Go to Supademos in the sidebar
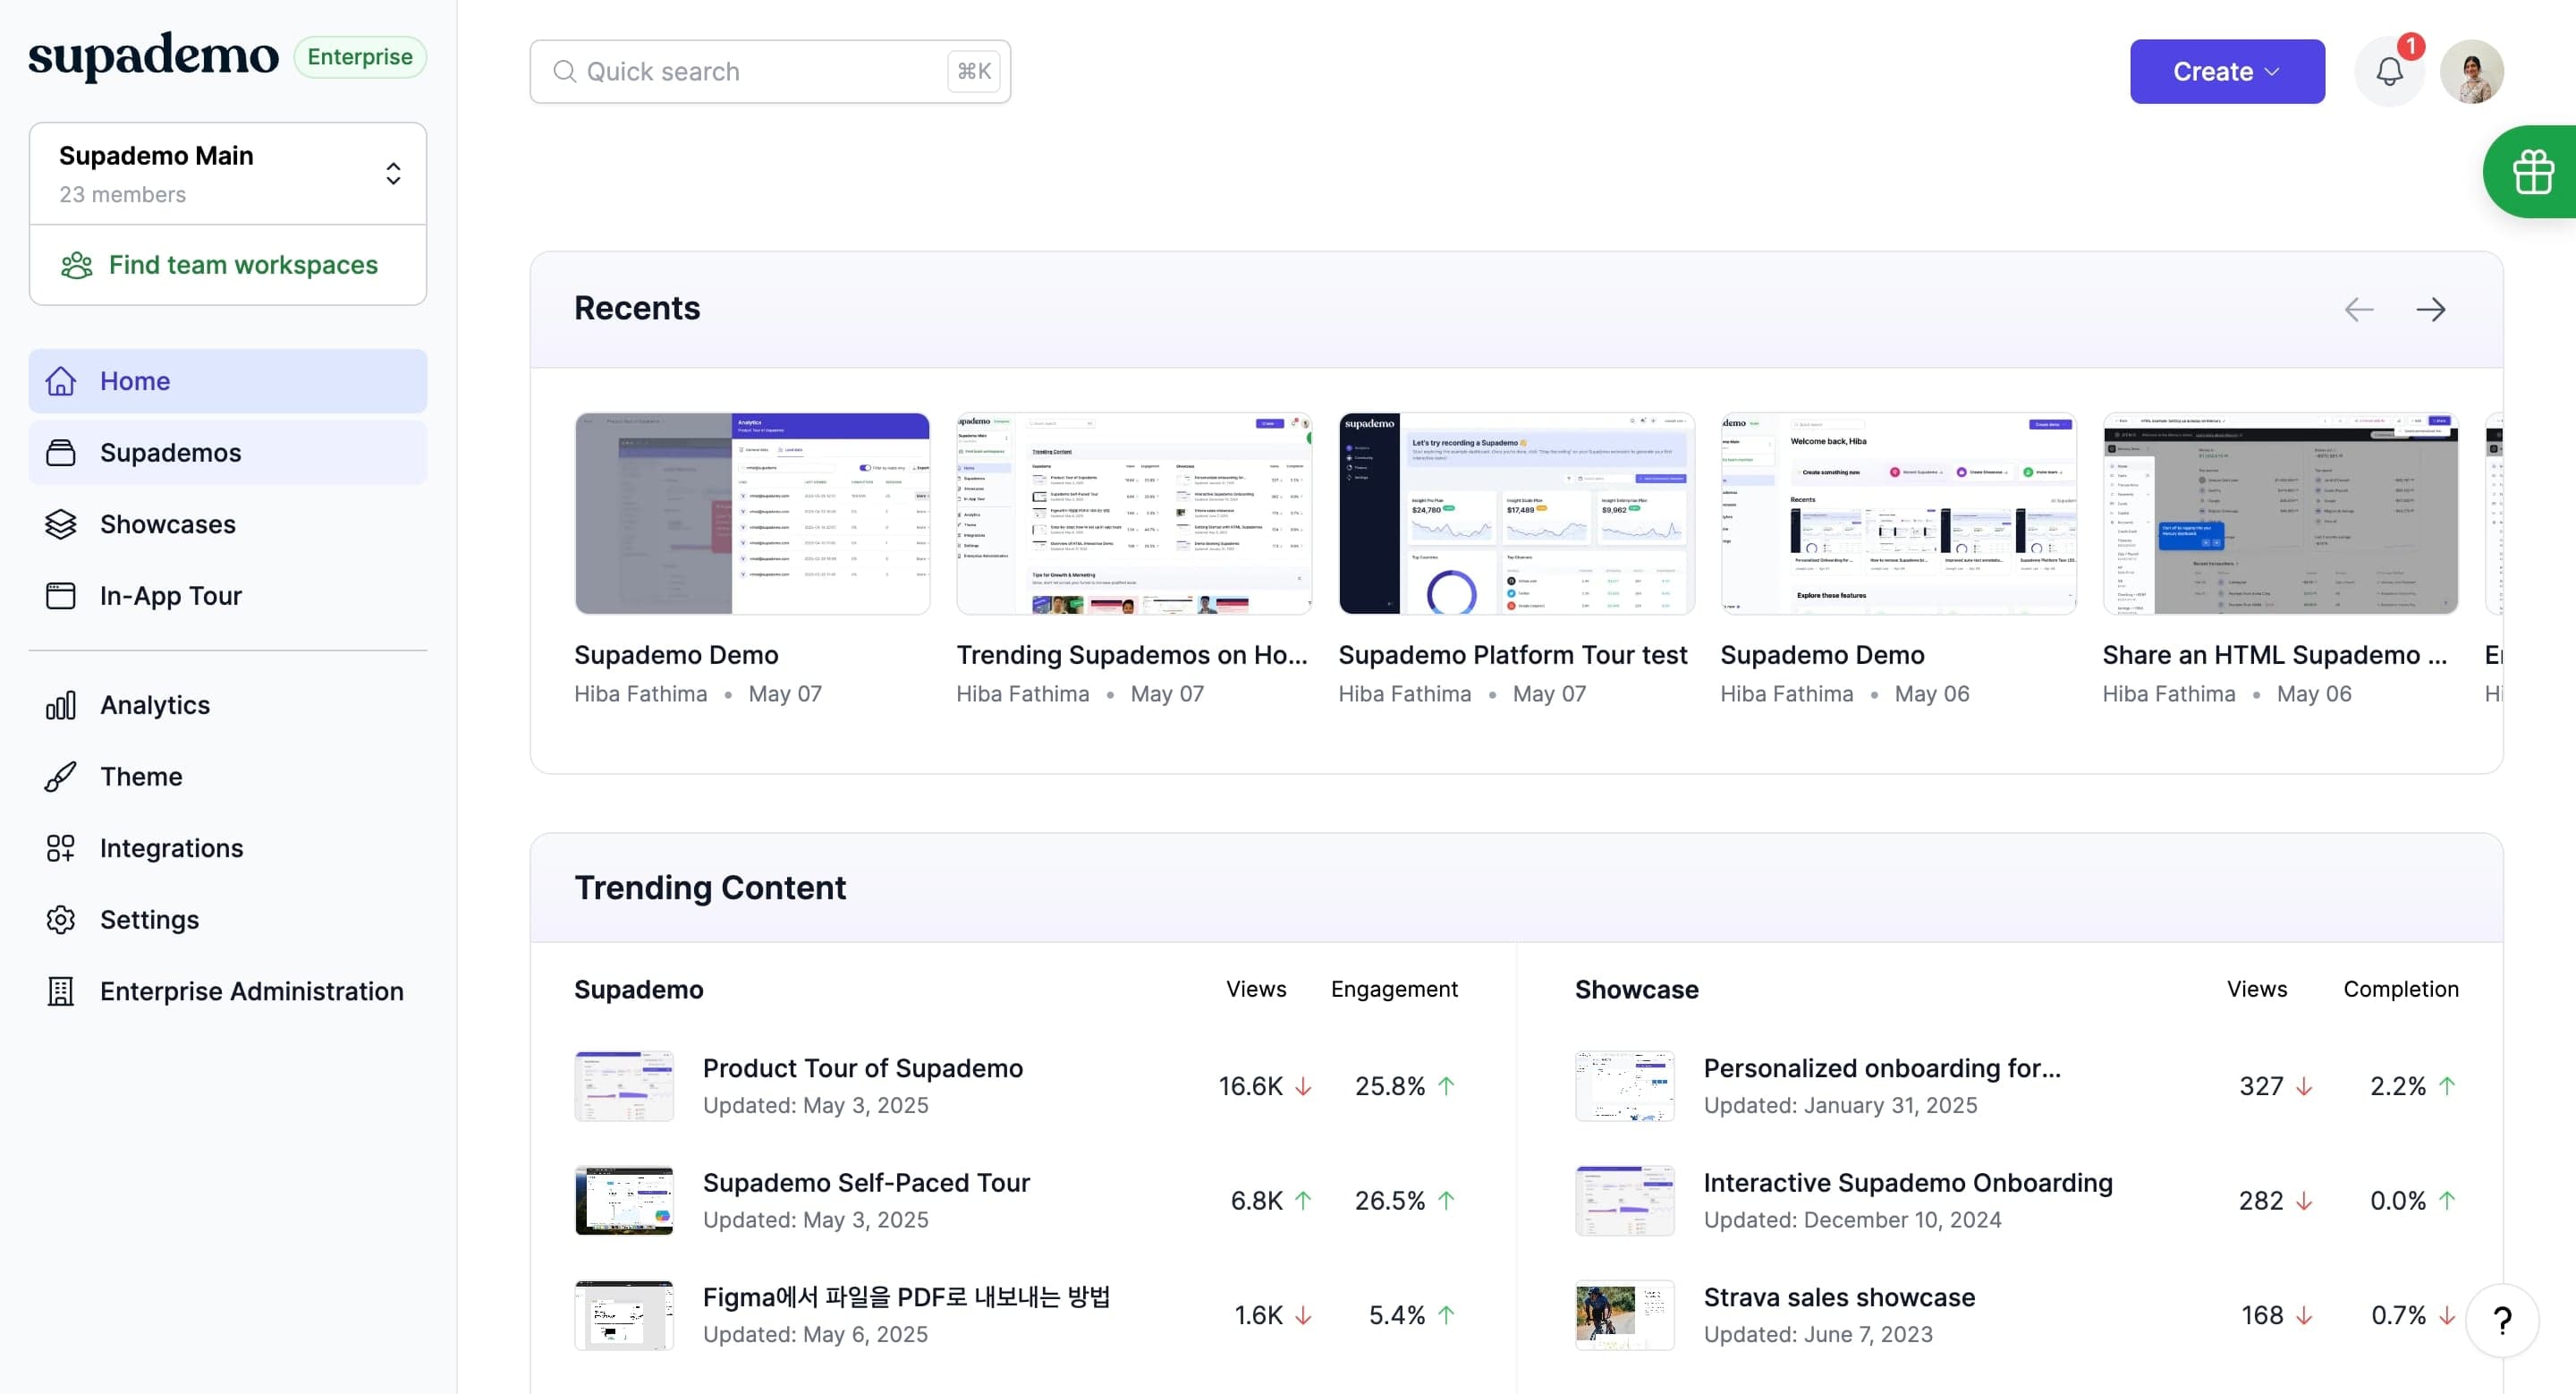The image size is (2576, 1394). [228, 453]
